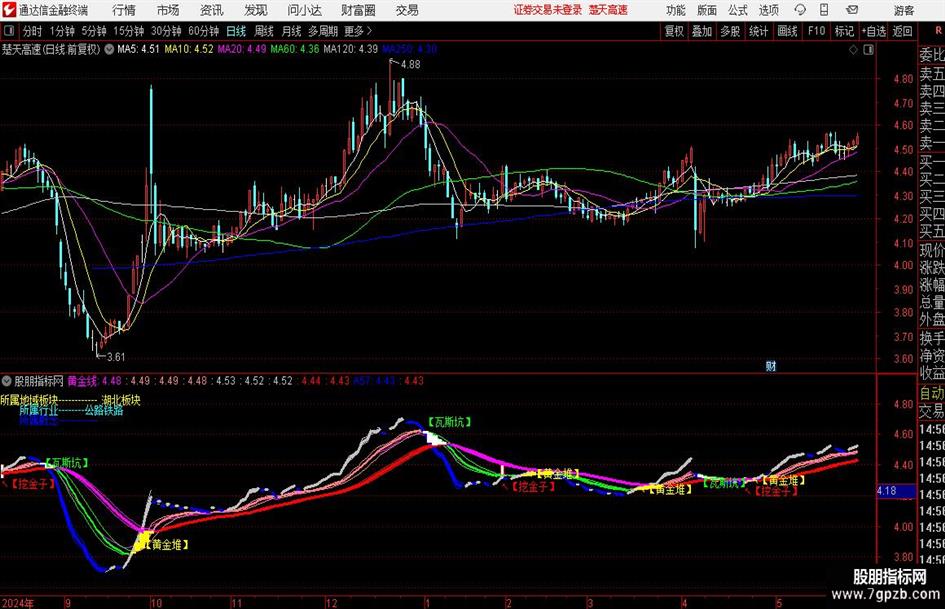Toggle the right side panel icon
Screen dimensions: 945x609
868,50
